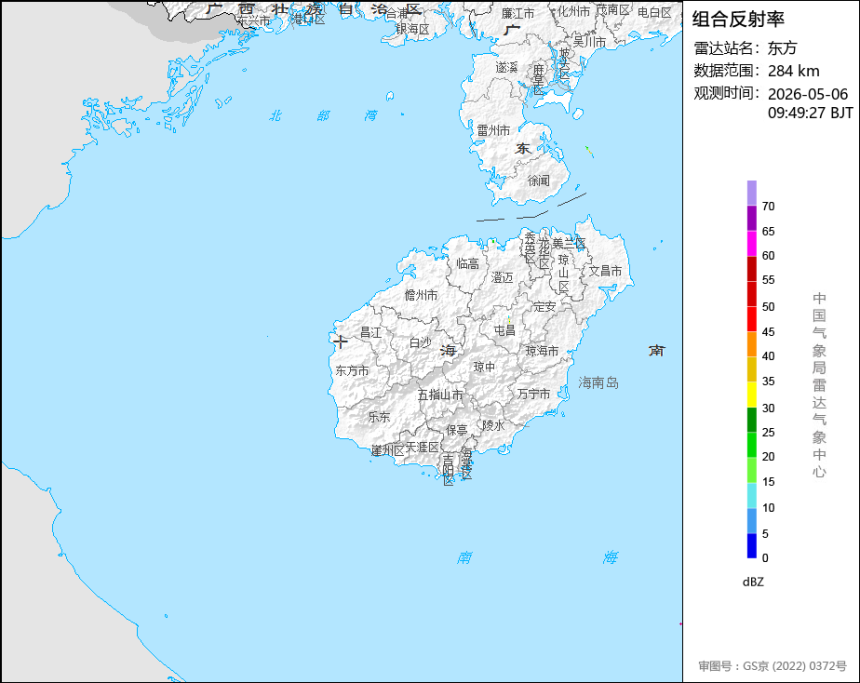Click the observation date 2026-05-06
Viewport: 860px width, 683px height.
[807, 94]
